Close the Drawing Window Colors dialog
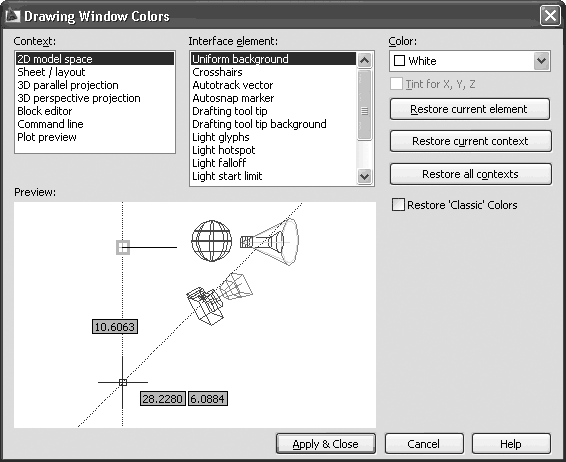This screenshot has width=566, height=462. [x=550, y=16]
